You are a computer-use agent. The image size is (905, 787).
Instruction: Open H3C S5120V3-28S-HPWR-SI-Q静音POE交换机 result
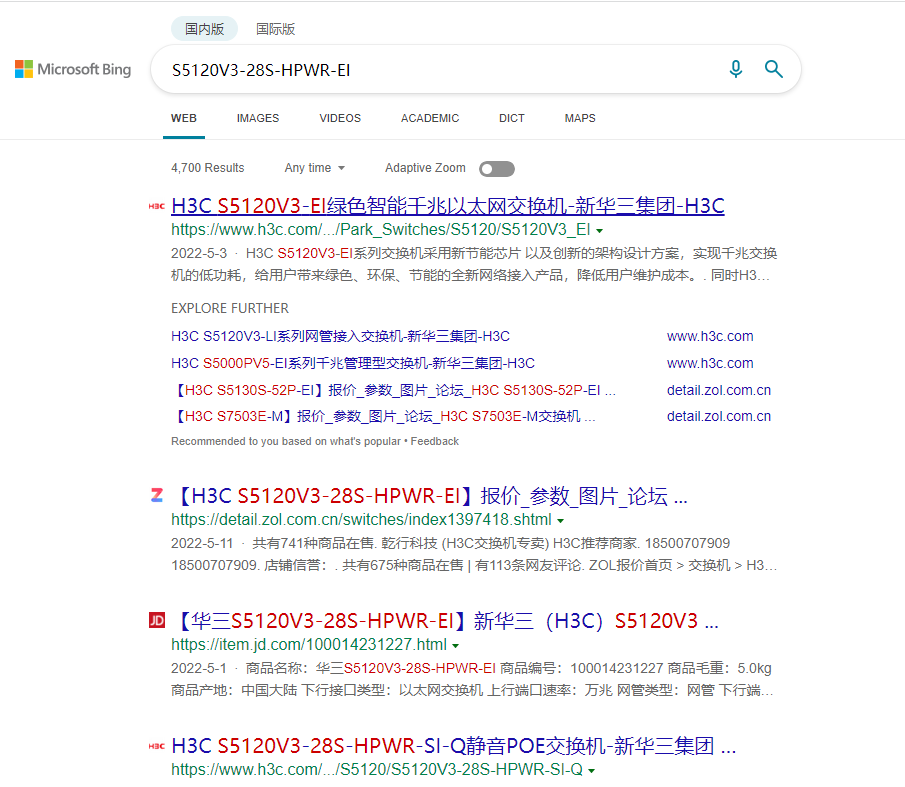(454, 746)
